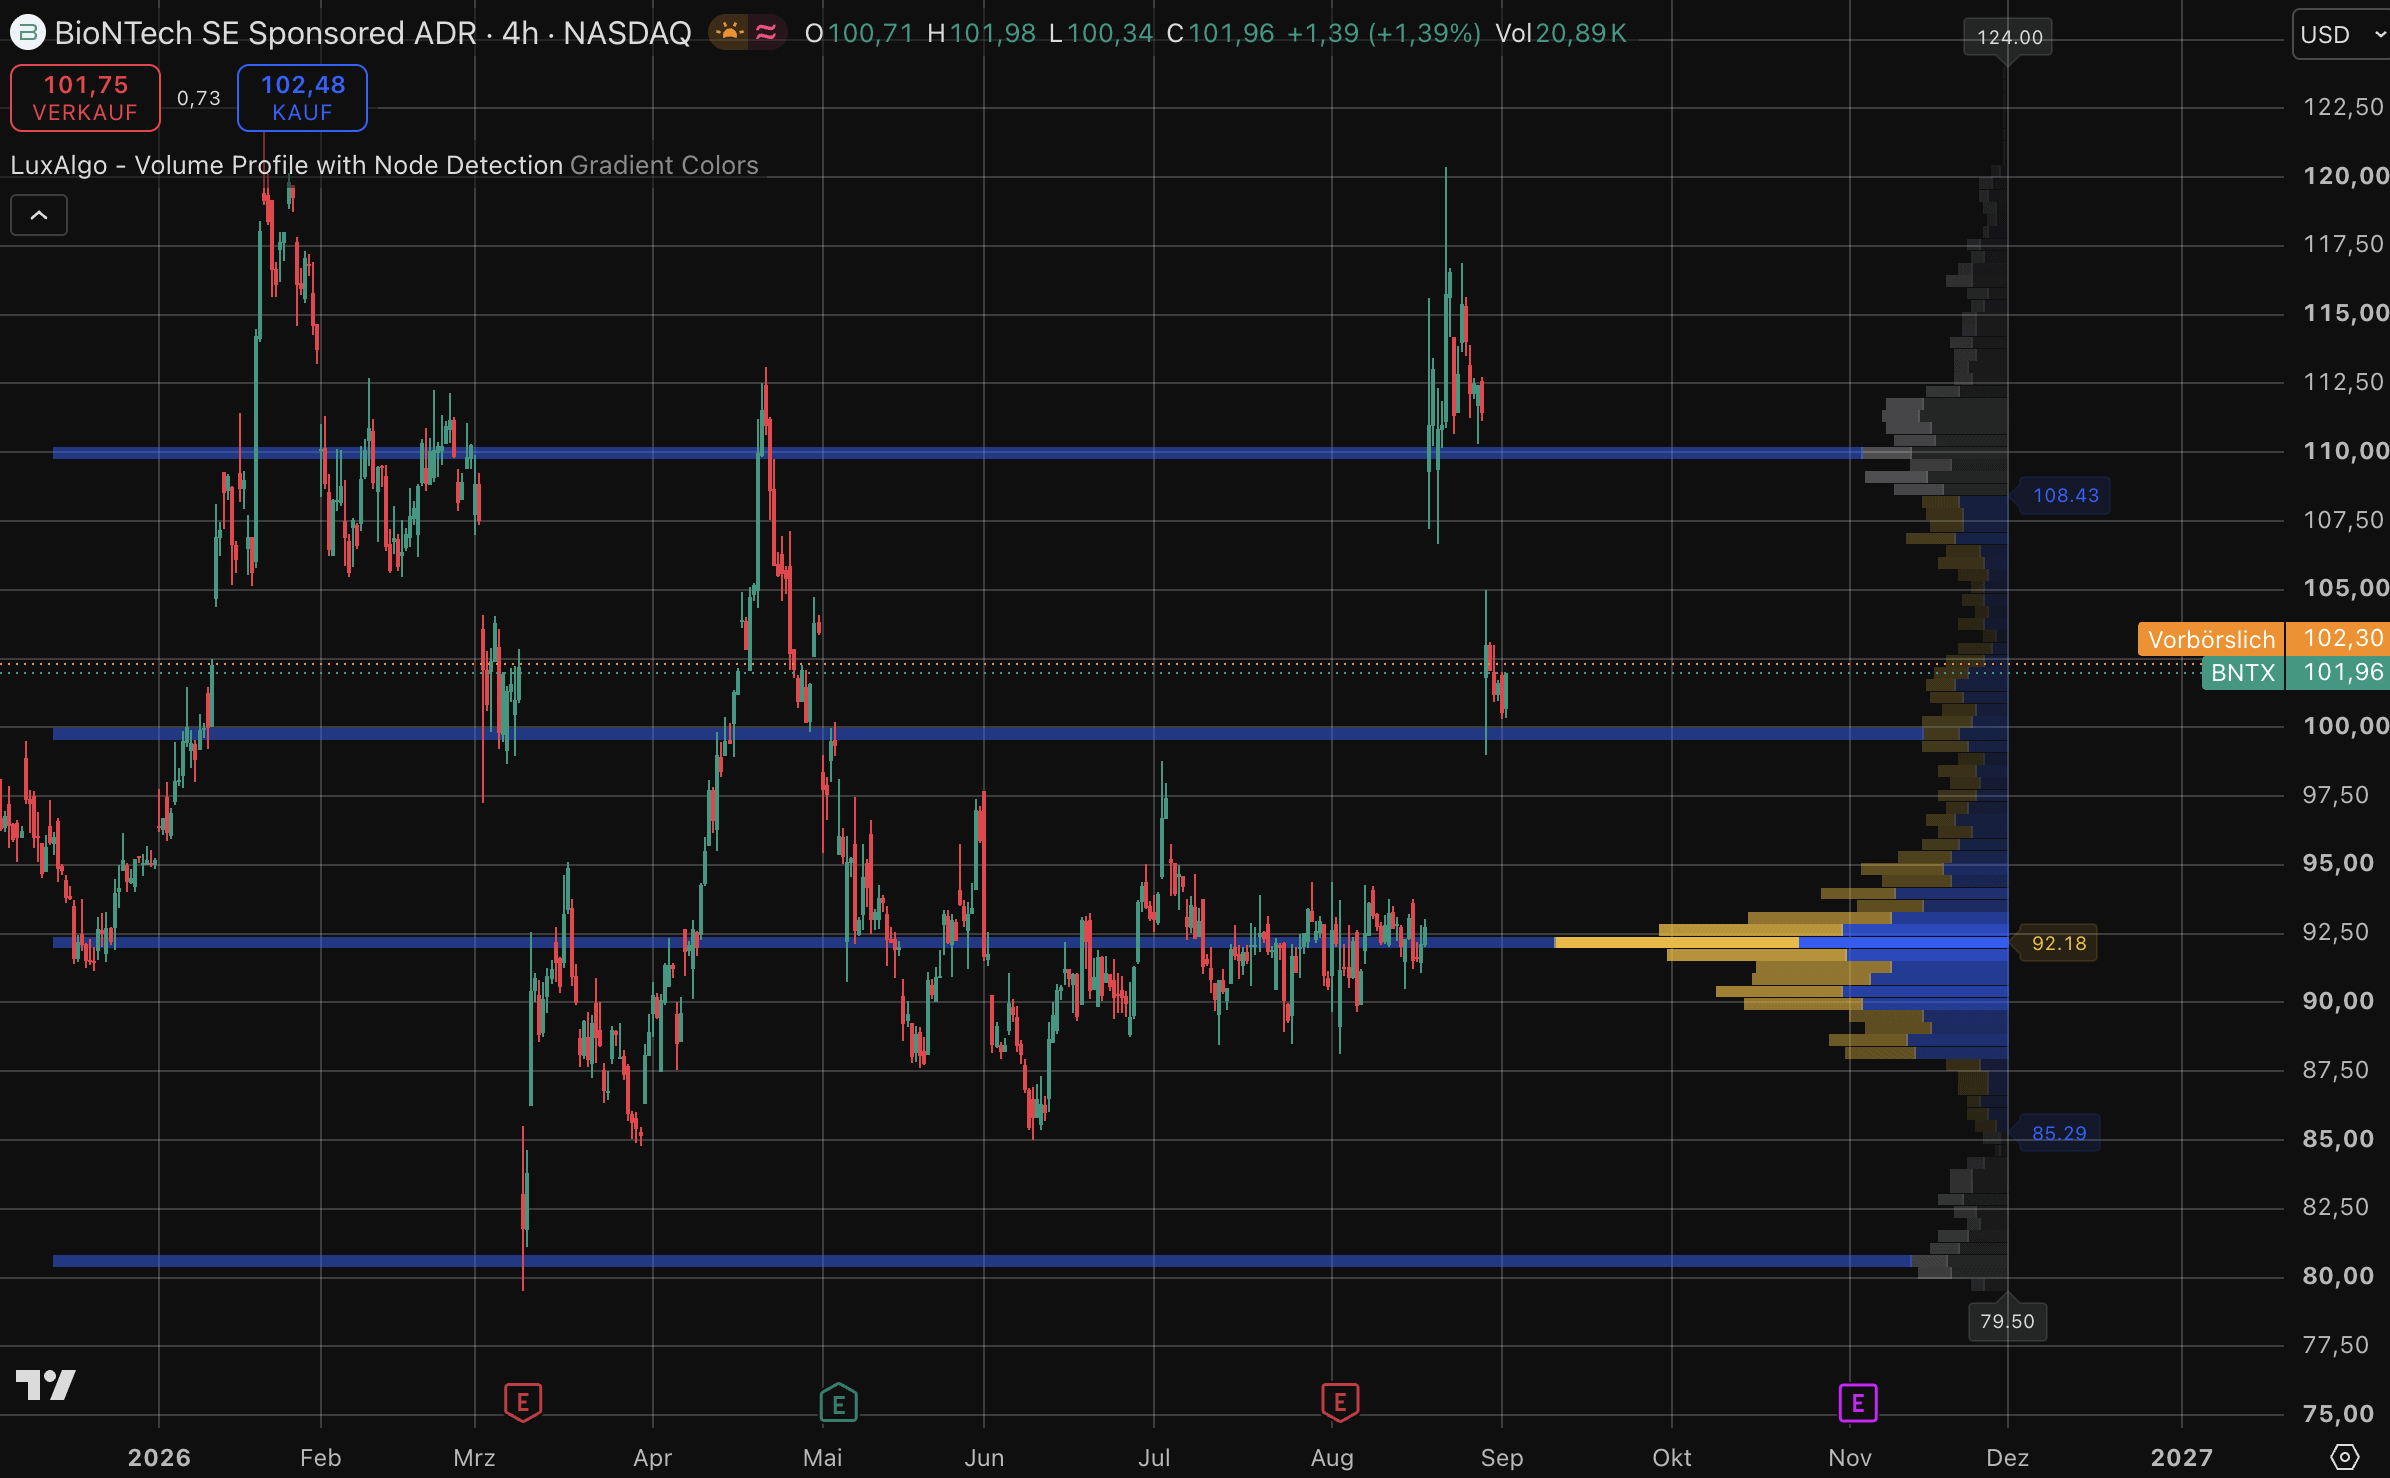
Task: Open the August earnings marker
Action: 1339,1402
